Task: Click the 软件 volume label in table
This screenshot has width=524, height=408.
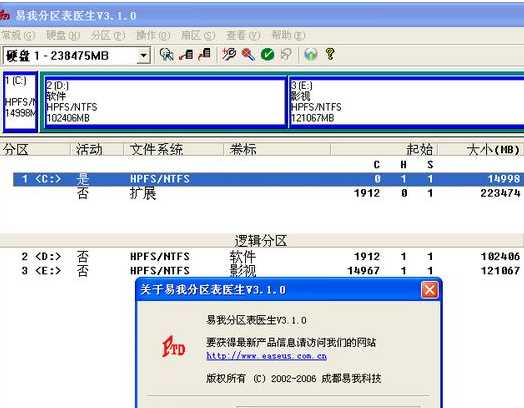Action: pos(243,257)
